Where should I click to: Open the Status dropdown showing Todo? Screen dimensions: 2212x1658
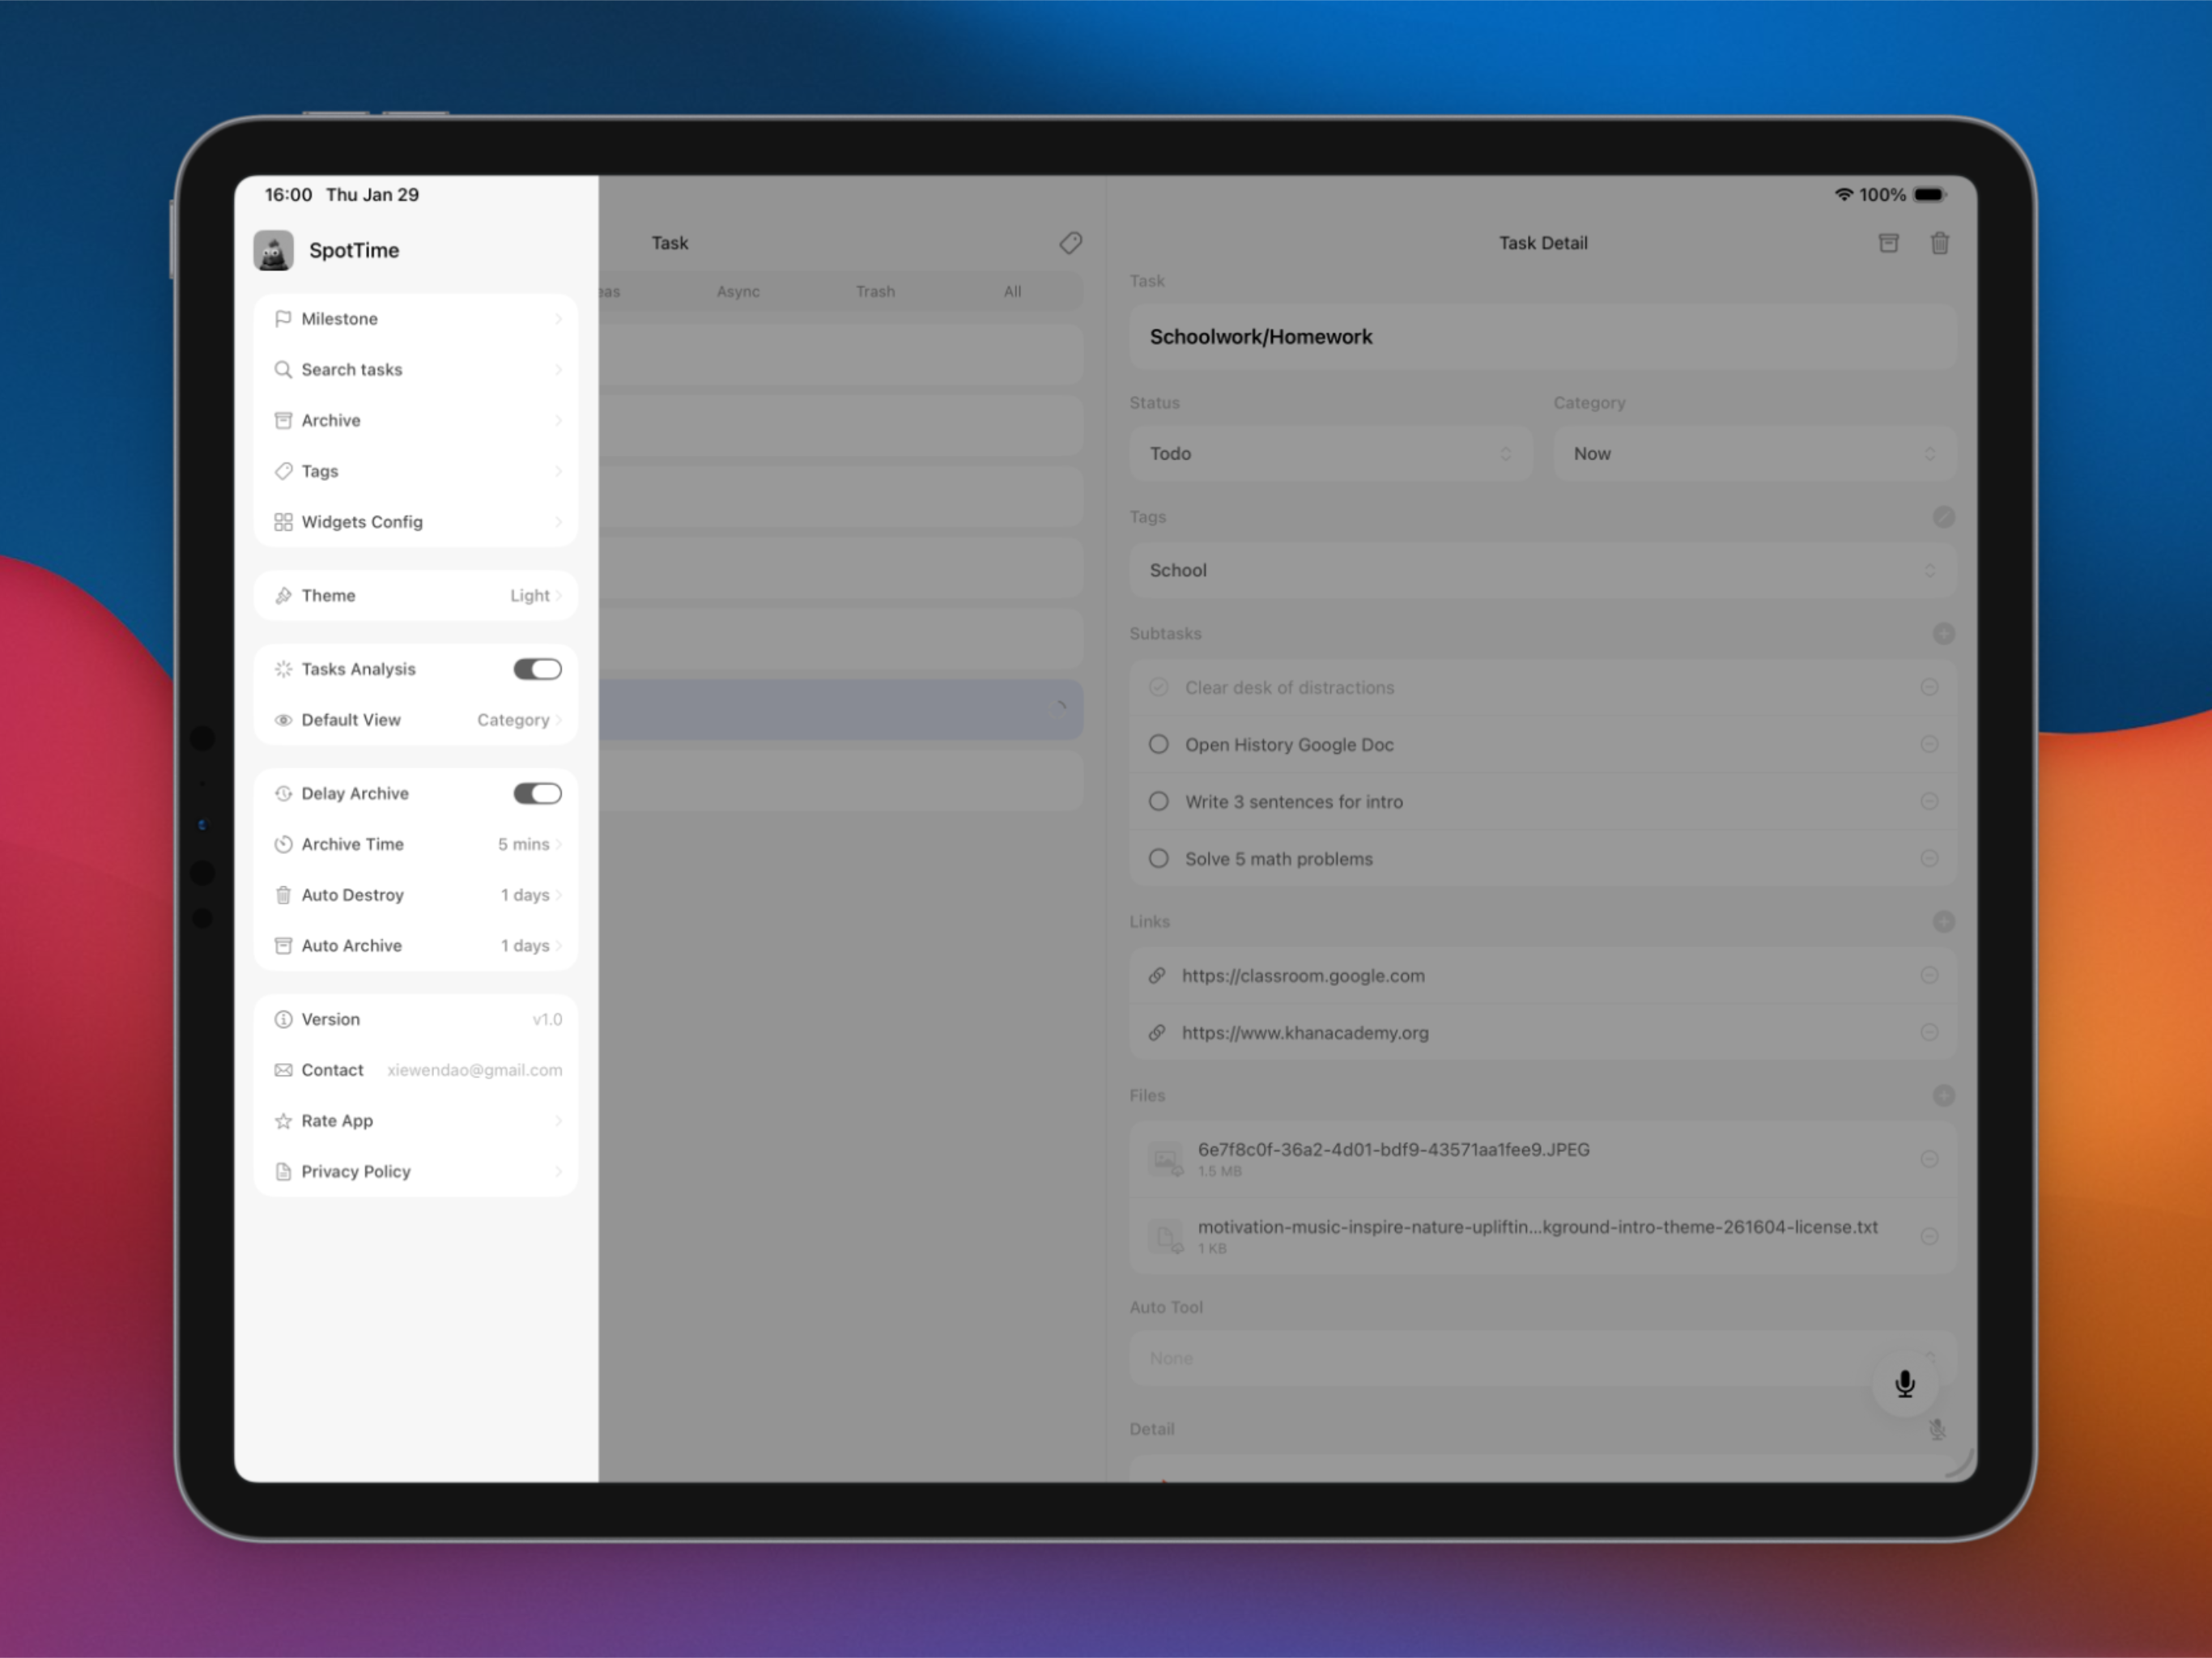(1330, 454)
